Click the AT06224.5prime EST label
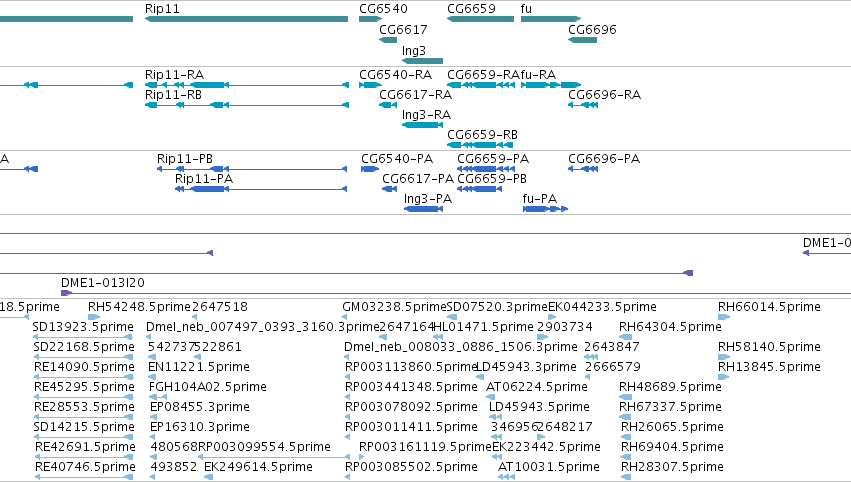Viewport: 851px width, 482px height. (537, 387)
